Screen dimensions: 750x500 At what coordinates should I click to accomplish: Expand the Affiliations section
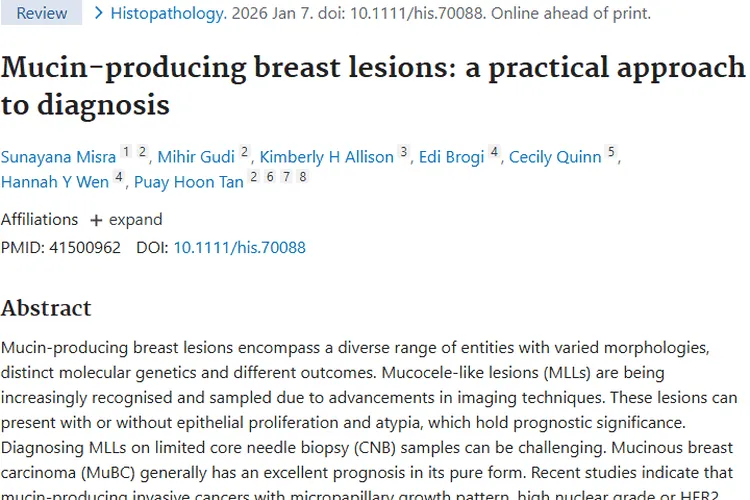126,219
